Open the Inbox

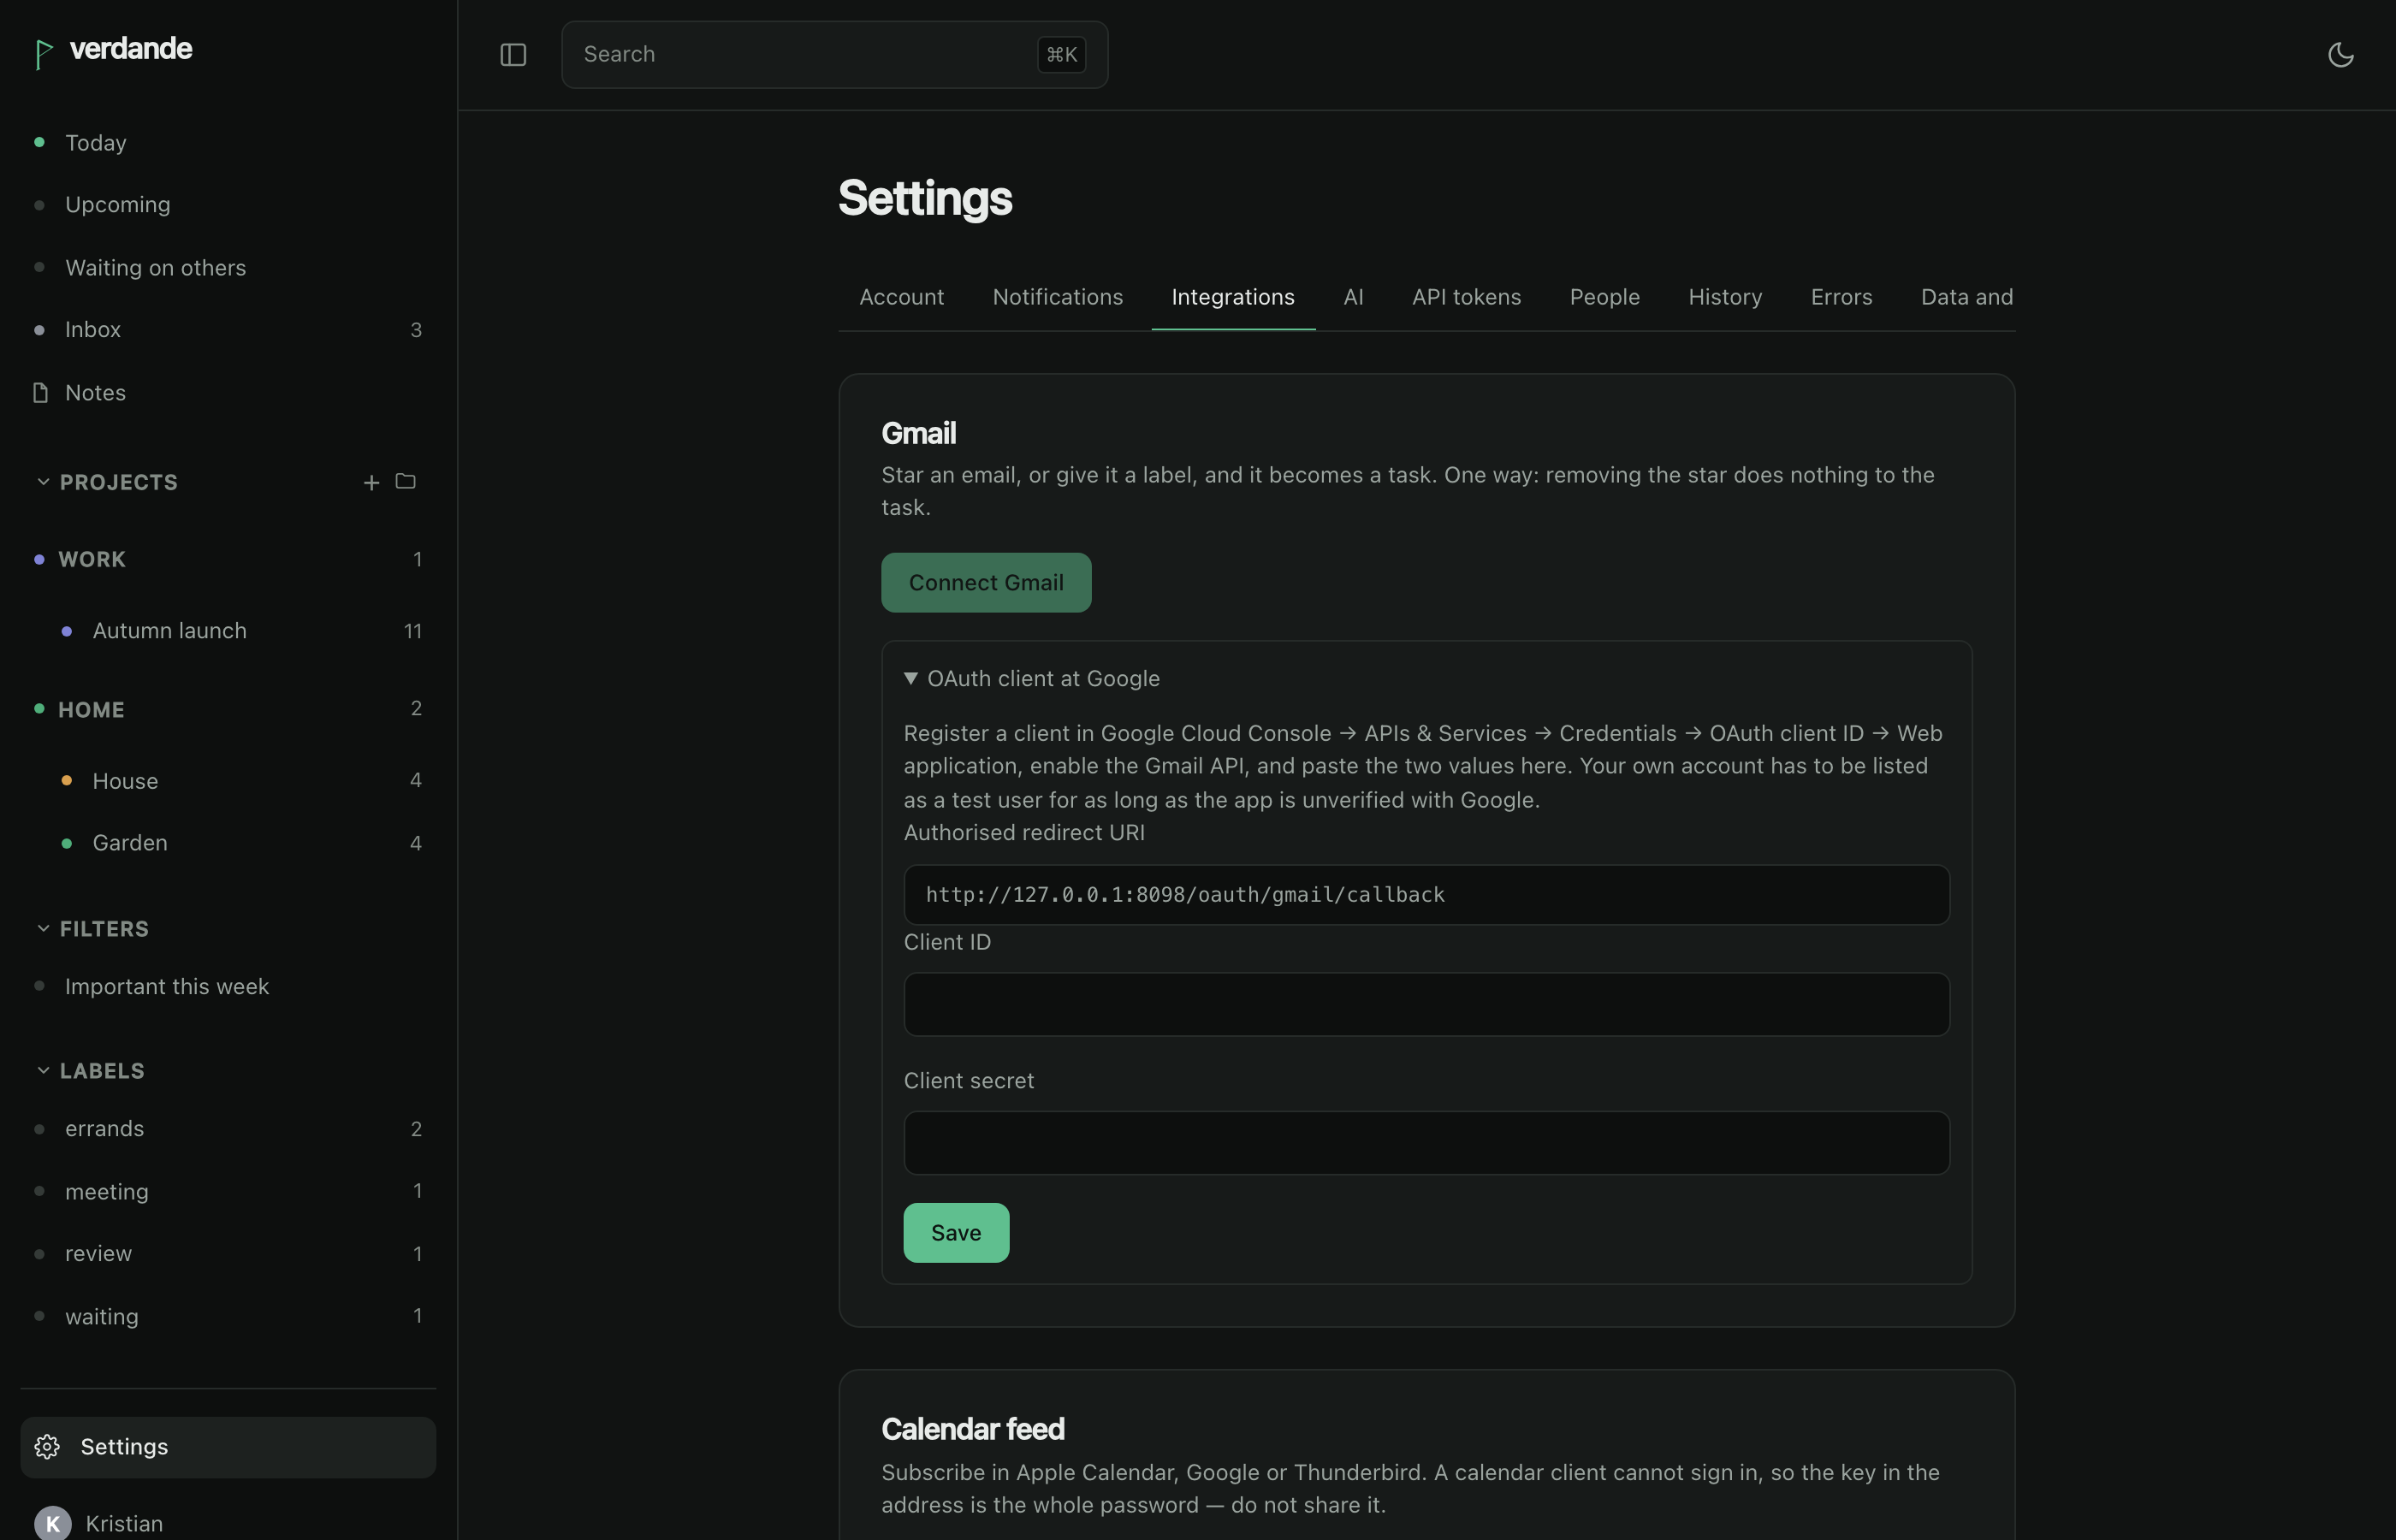click(228, 329)
